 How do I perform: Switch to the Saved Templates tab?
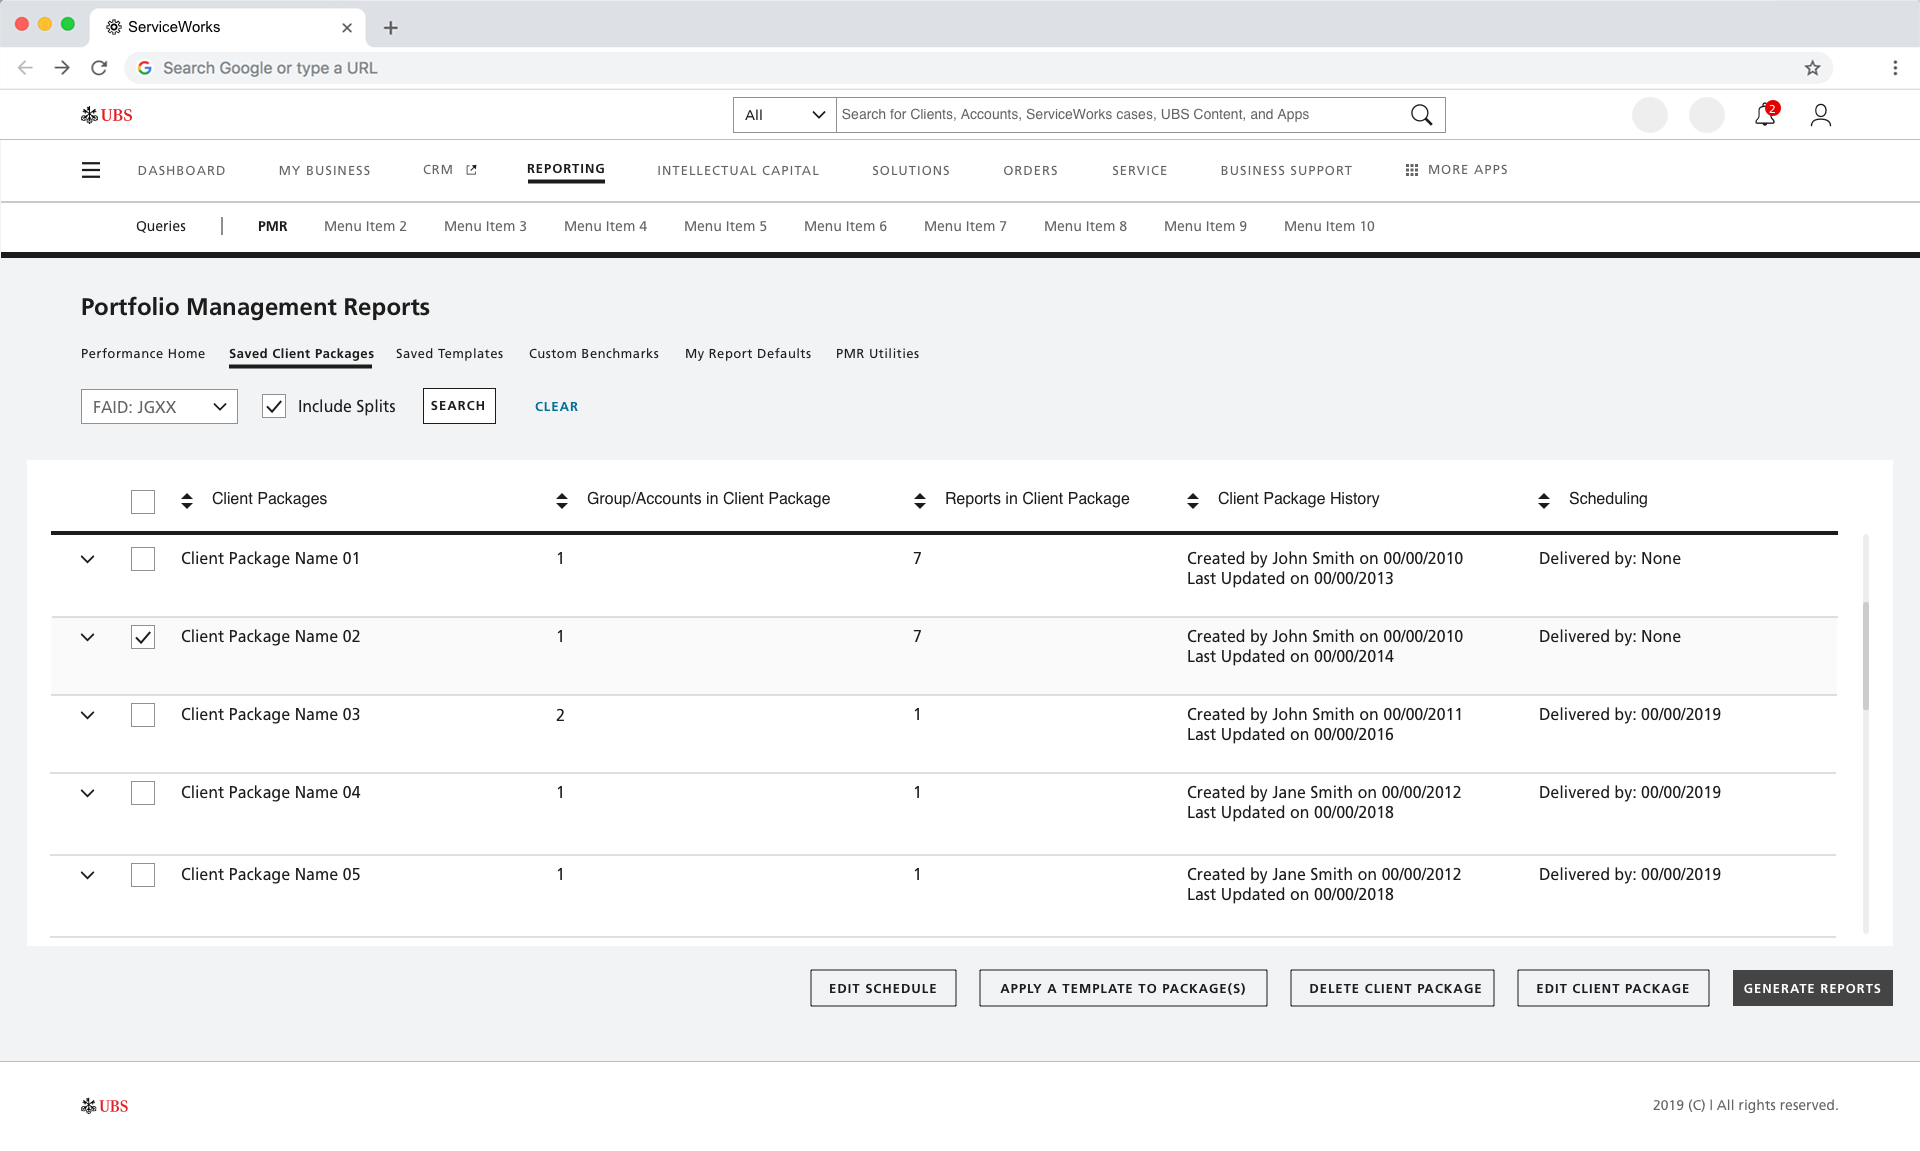449,354
